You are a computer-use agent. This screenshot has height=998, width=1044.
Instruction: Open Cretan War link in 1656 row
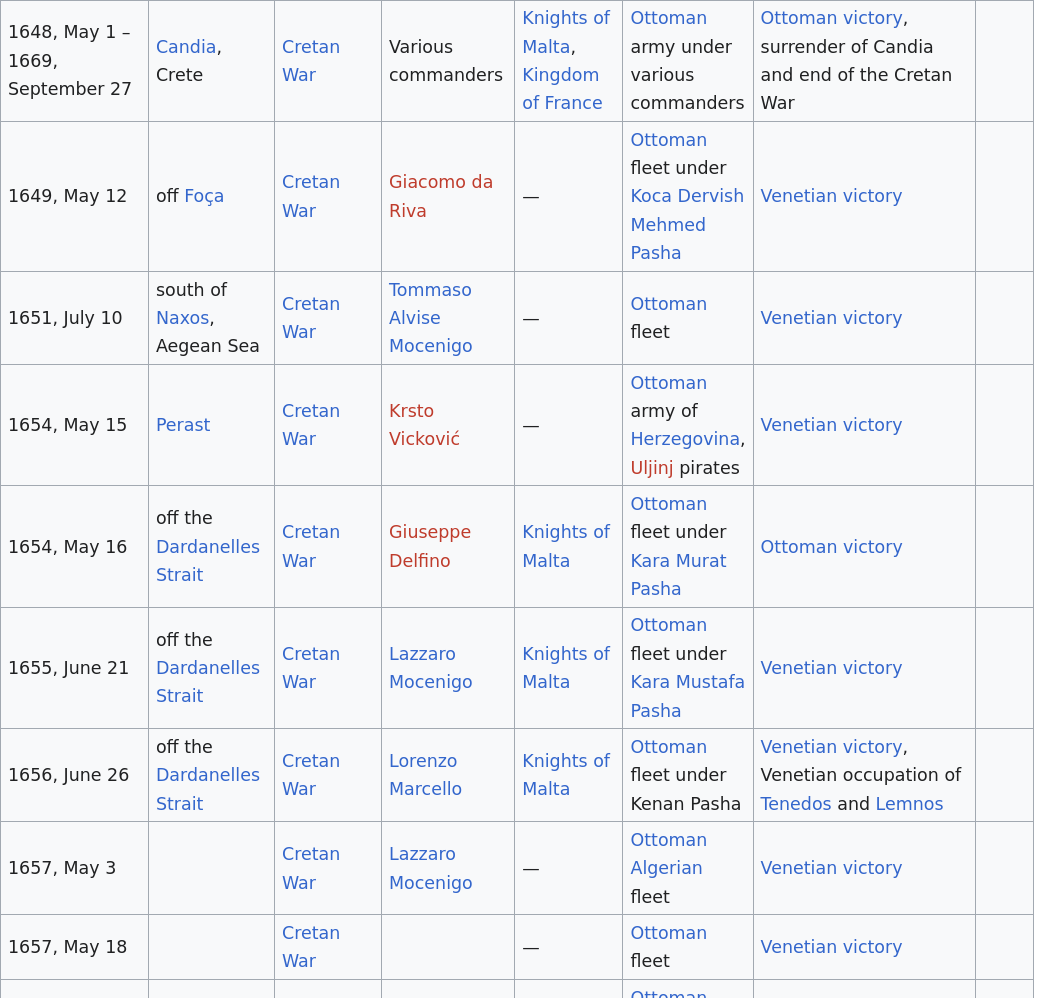[311, 775]
